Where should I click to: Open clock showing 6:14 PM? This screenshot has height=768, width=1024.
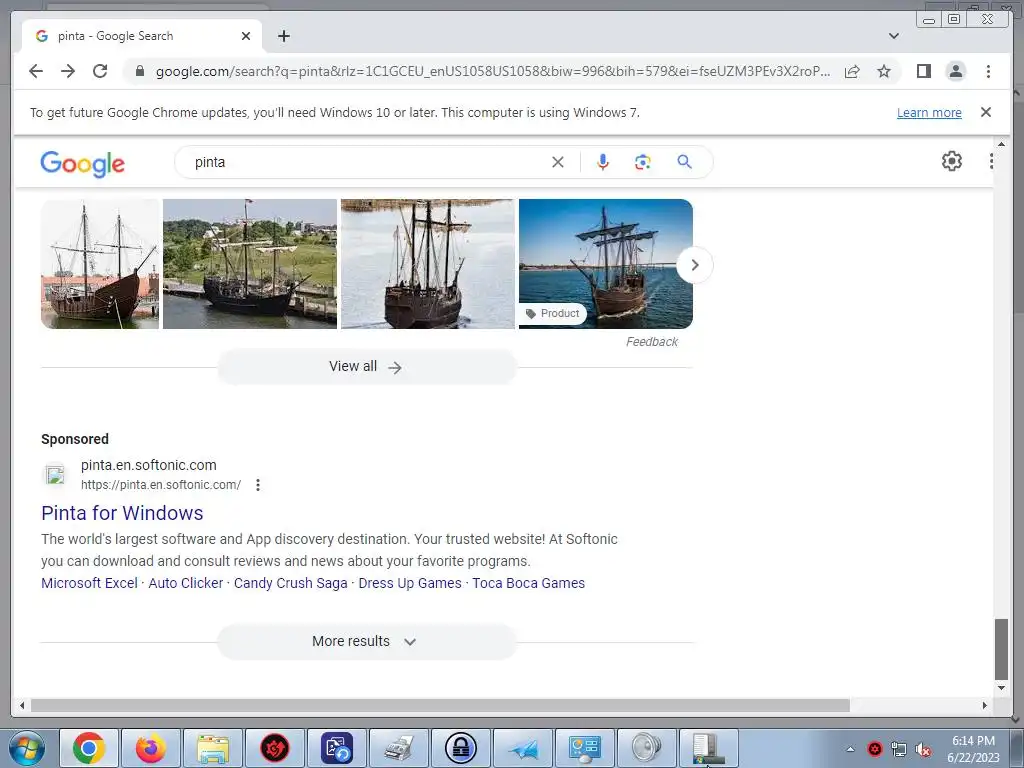[973, 749]
